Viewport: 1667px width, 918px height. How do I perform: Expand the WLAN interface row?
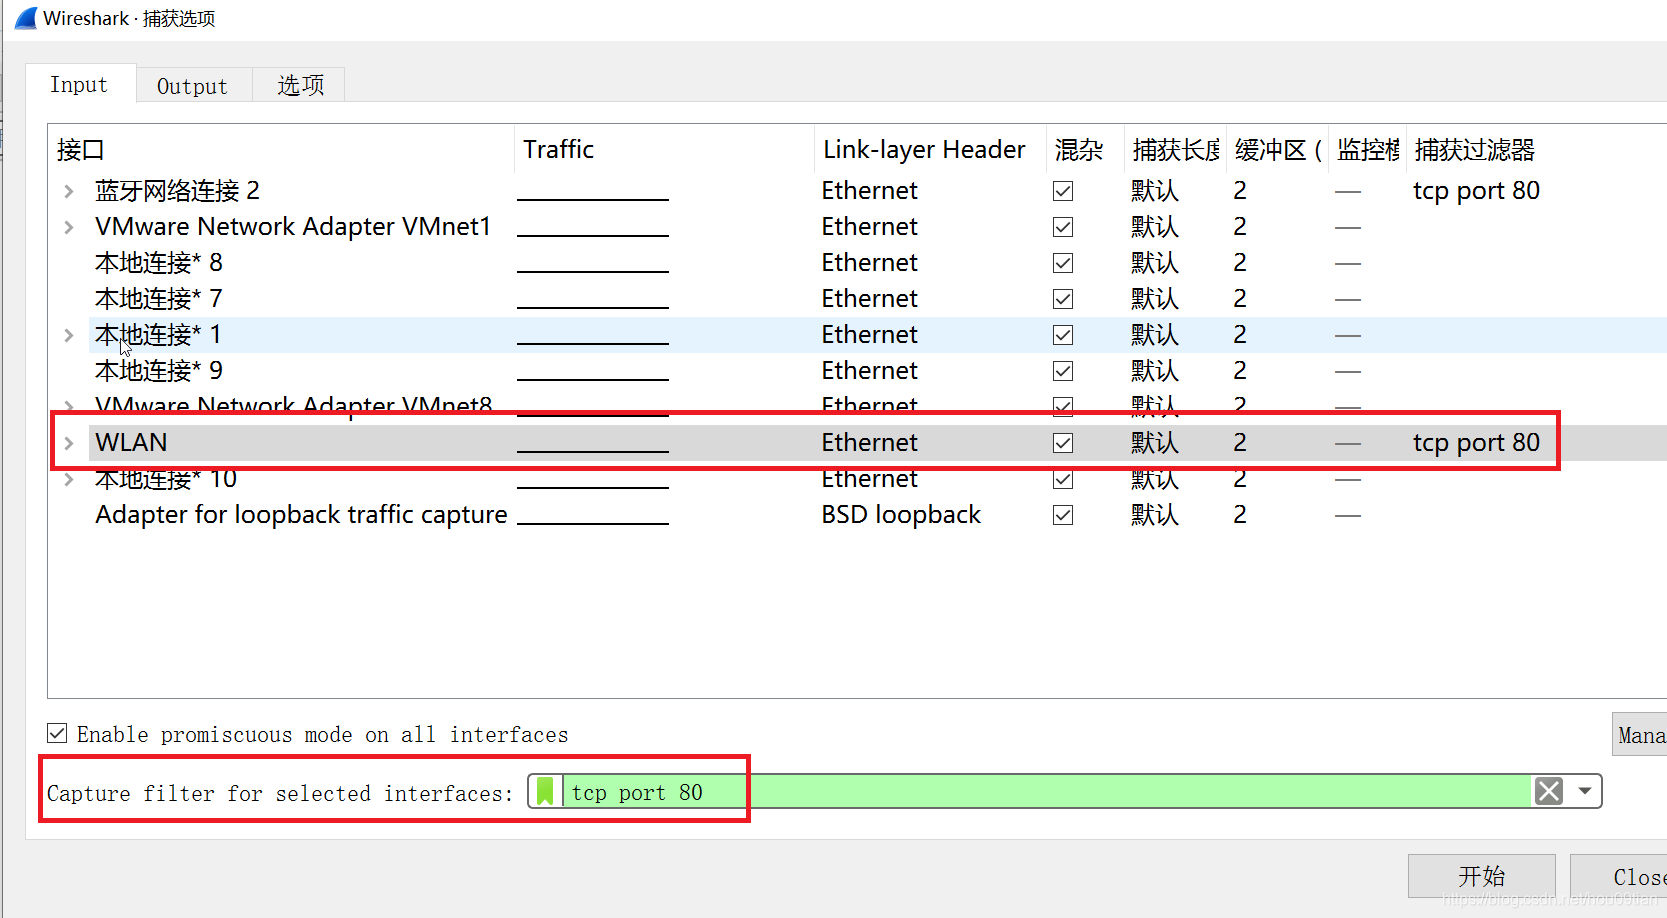click(69, 443)
